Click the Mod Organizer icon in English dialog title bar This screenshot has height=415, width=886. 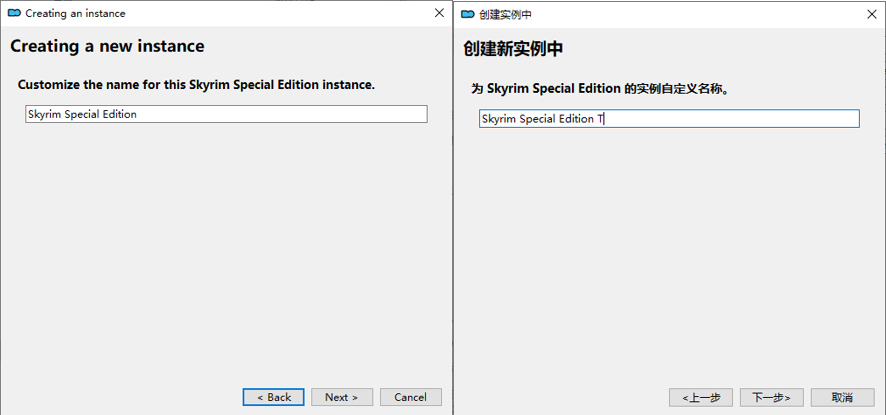coord(14,13)
